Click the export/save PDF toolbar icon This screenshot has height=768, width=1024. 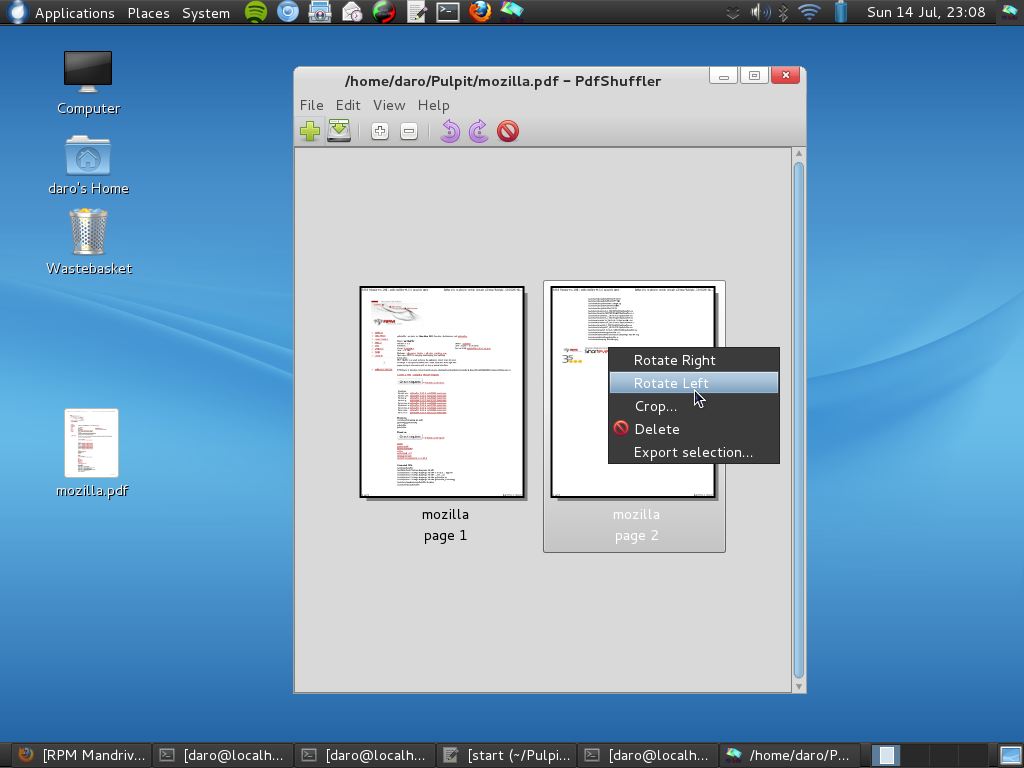coord(339,131)
